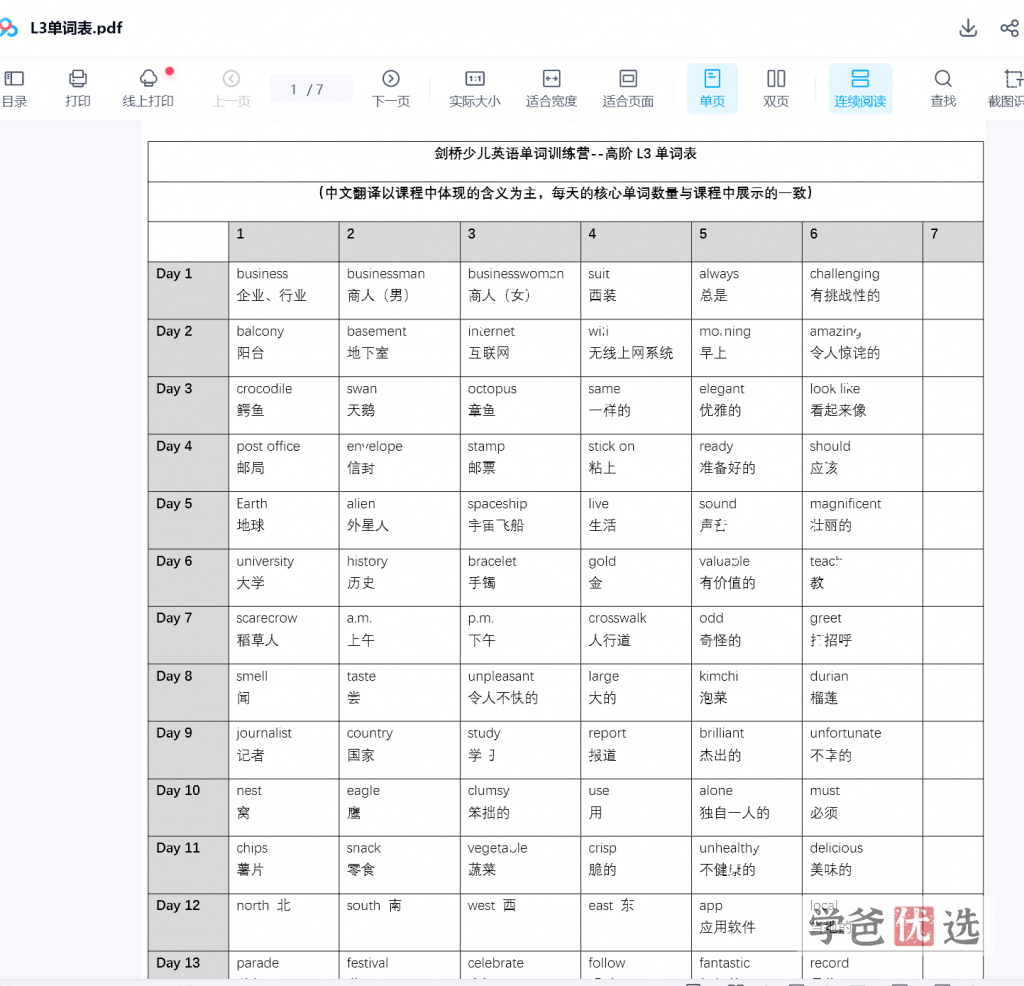The height and width of the screenshot is (986, 1024).
Task: Click the Day 13 row header
Action: tap(188, 964)
